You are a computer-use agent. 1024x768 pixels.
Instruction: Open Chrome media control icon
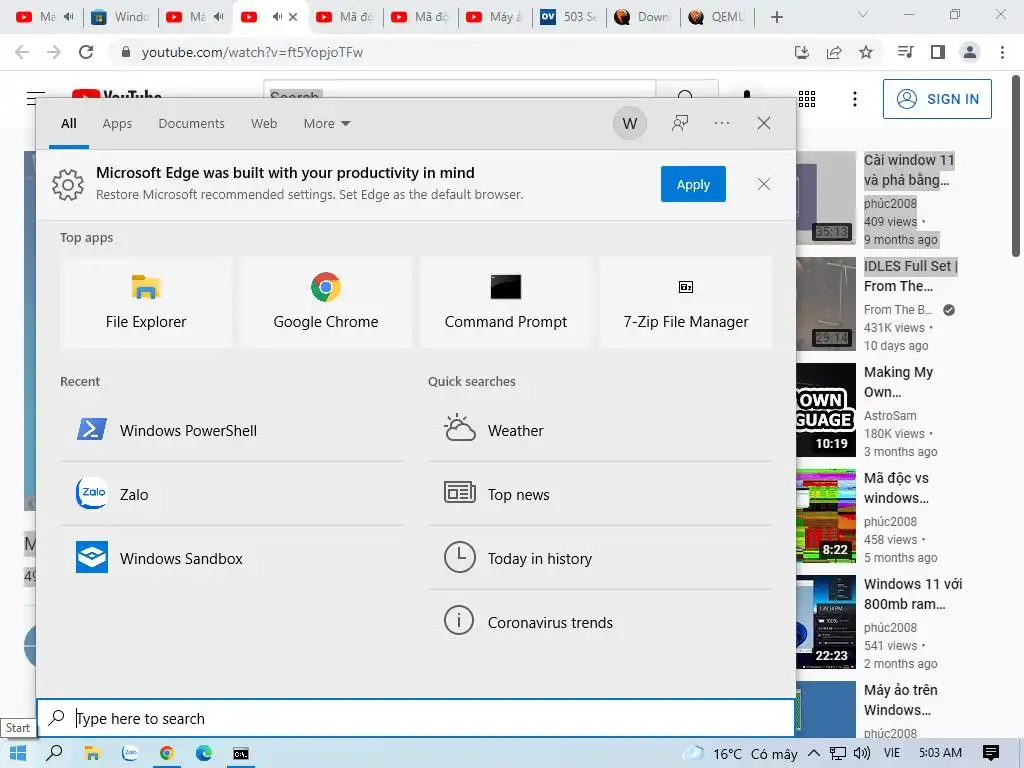tap(905, 52)
